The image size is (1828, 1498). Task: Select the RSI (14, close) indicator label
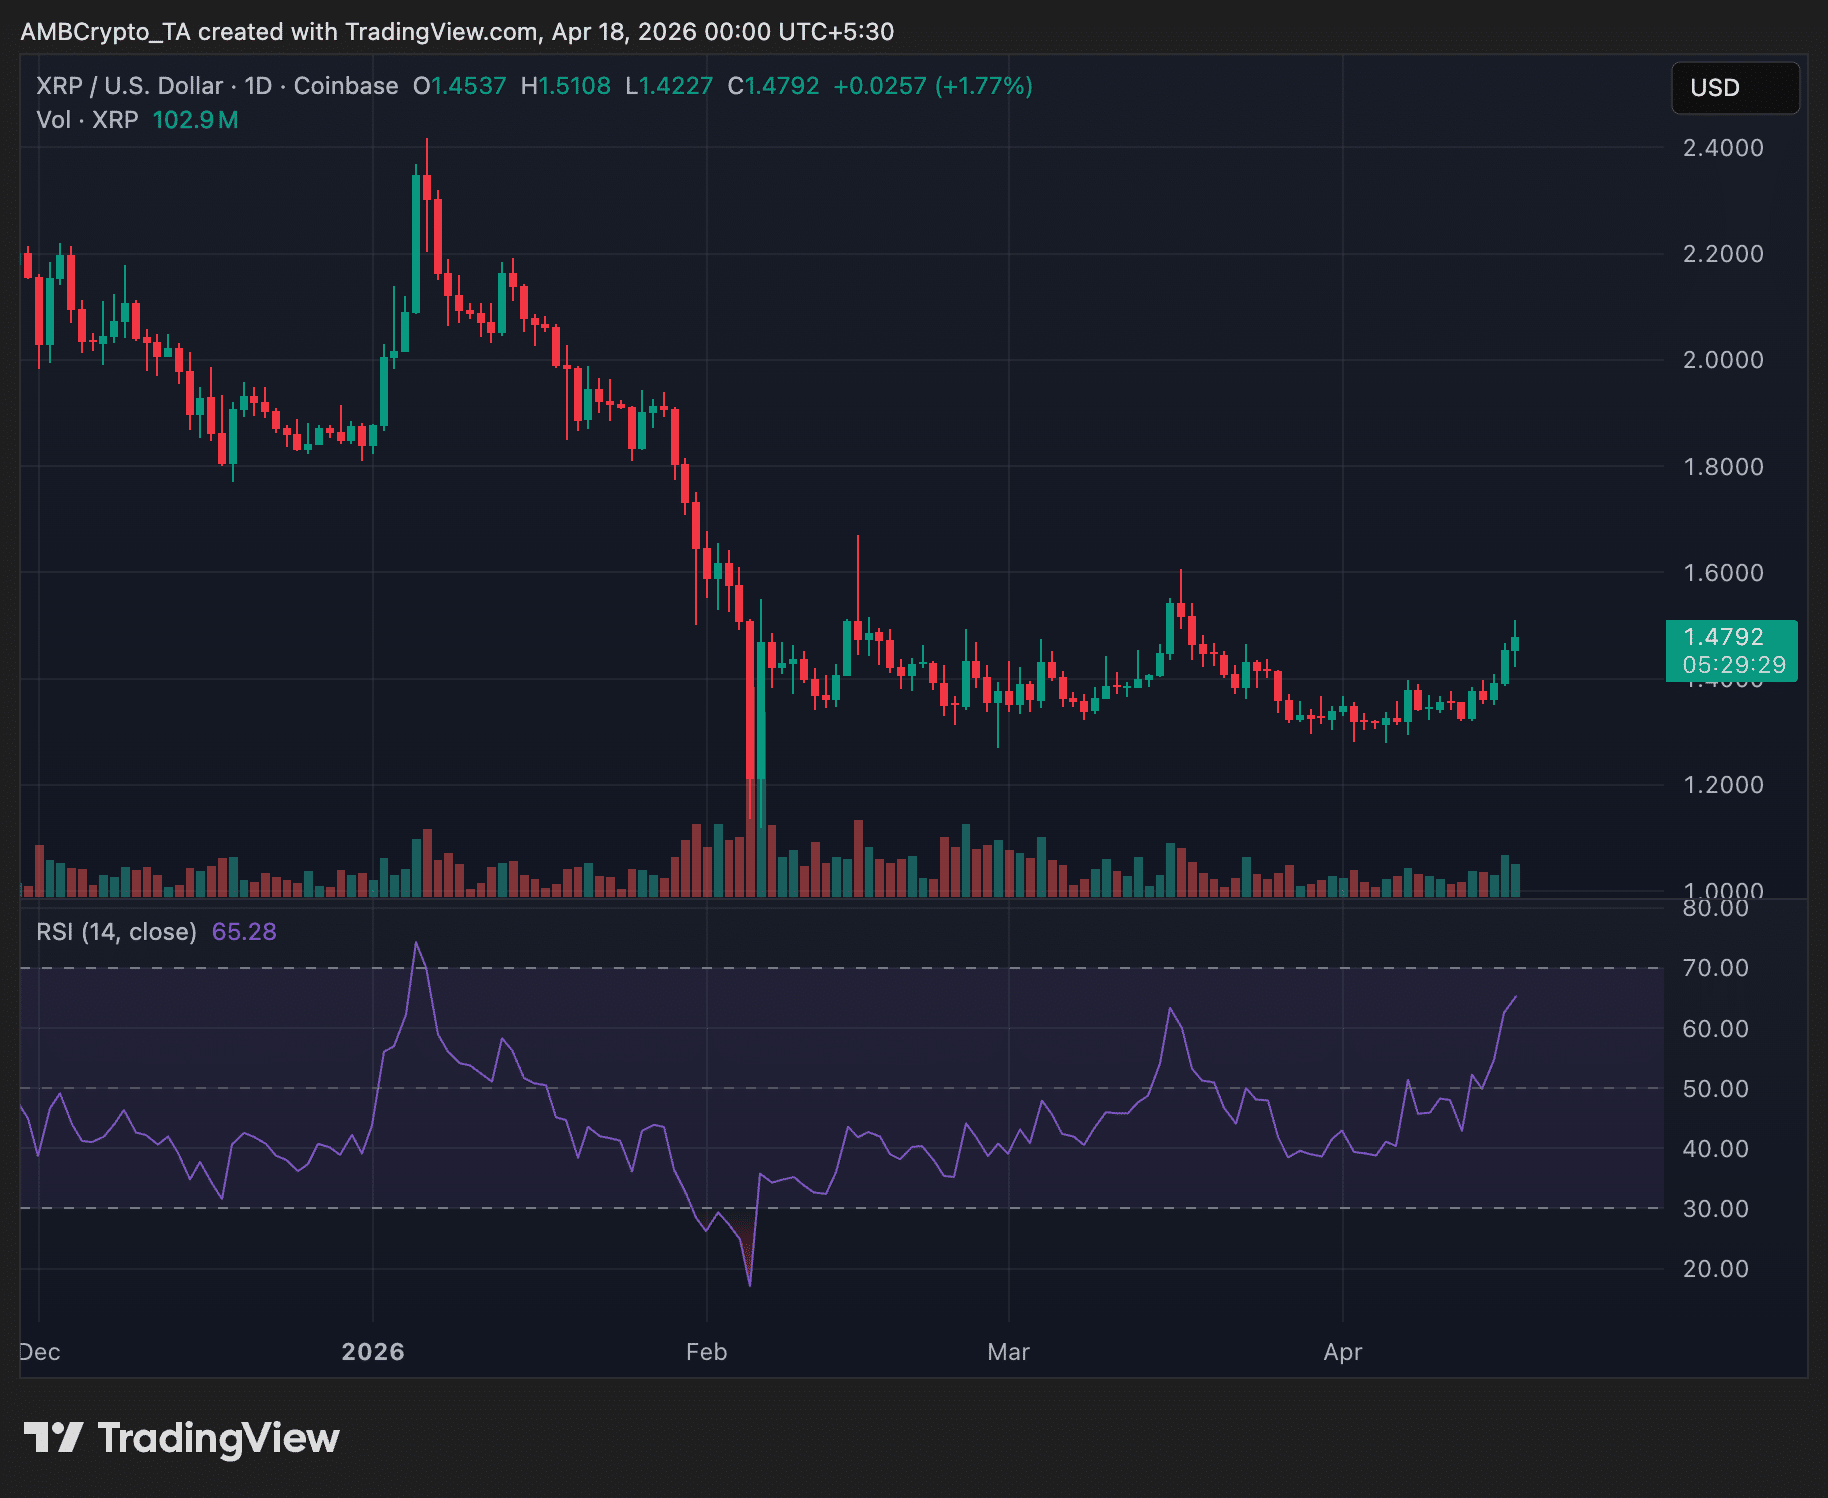pos(116,931)
